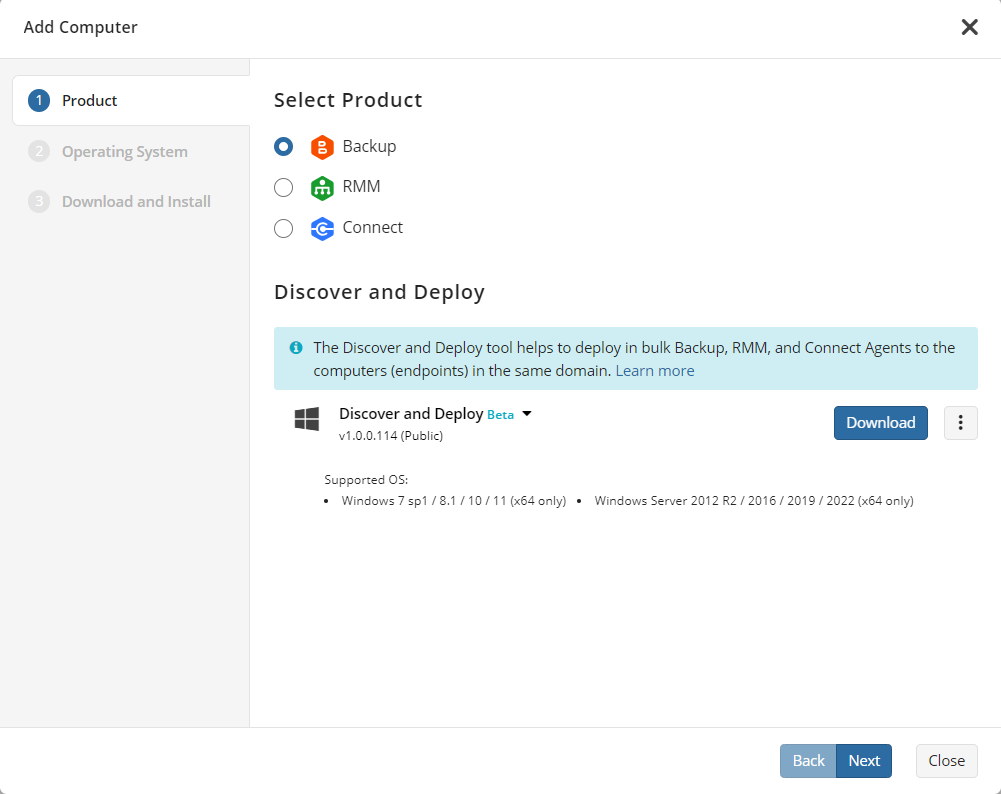Click the Discover and Deploy section heading
Viewport: 1001px width, 794px height.
point(379,292)
